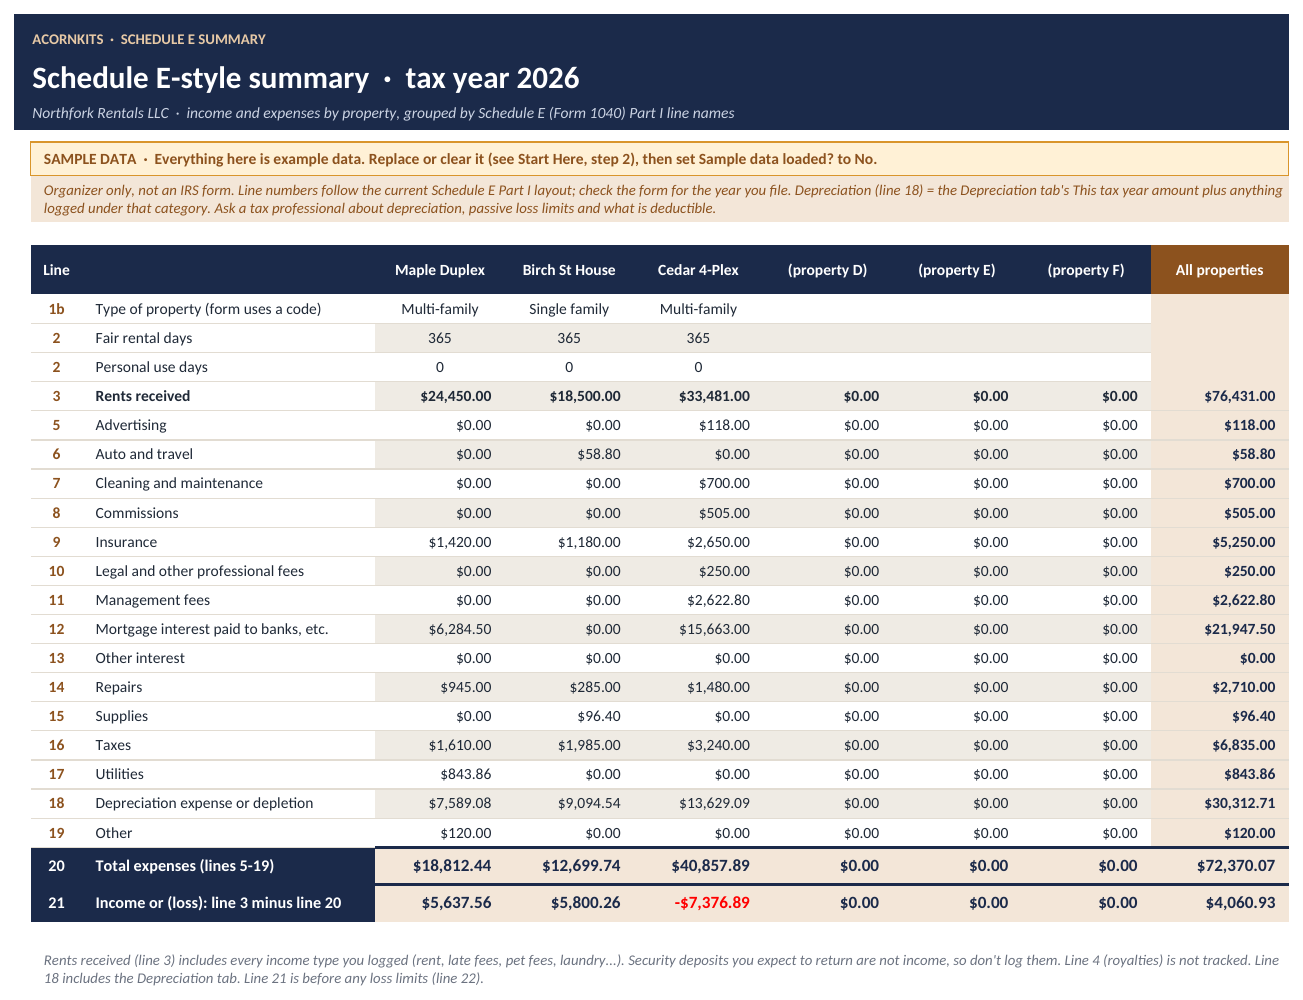The width and height of the screenshot is (1303, 1000).
Task: Select total insurance $5,250.00
Action: [x=1220, y=542]
